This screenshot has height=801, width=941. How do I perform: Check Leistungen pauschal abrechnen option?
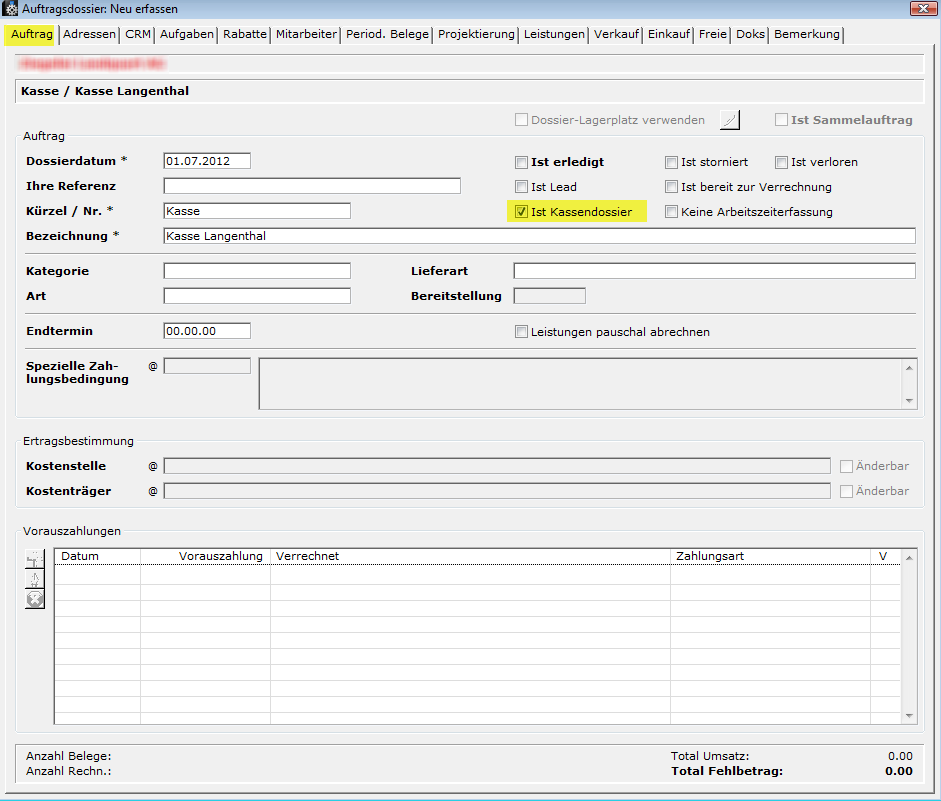click(x=521, y=332)
